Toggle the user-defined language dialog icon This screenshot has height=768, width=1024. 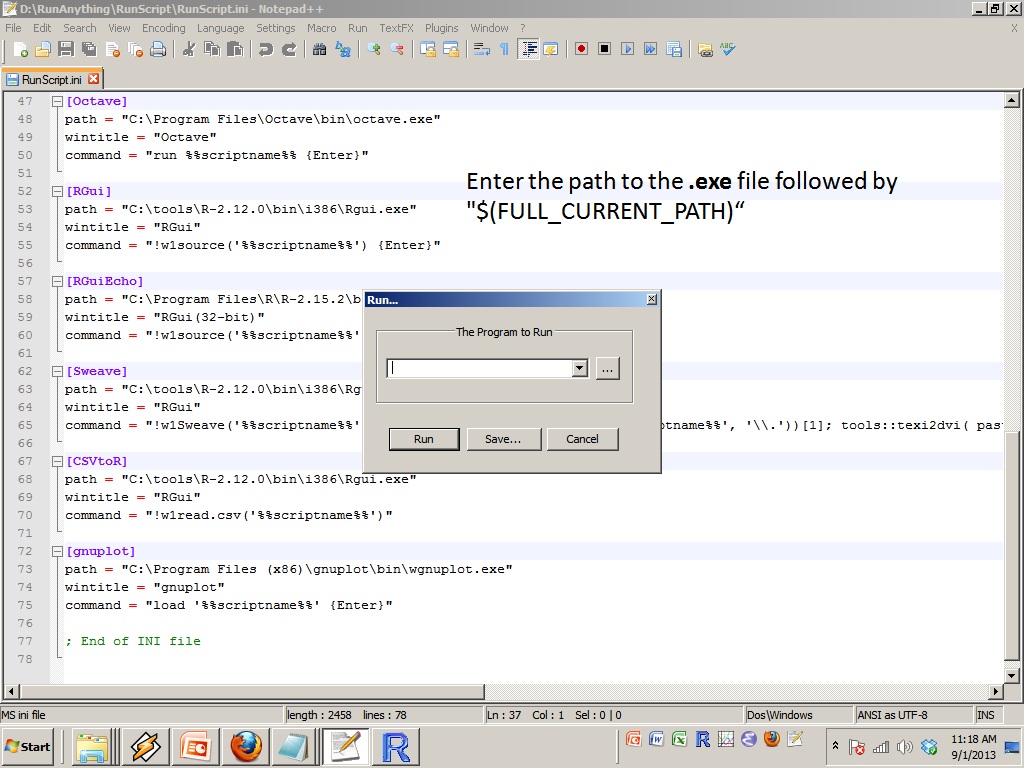click(x=551, y=50)
